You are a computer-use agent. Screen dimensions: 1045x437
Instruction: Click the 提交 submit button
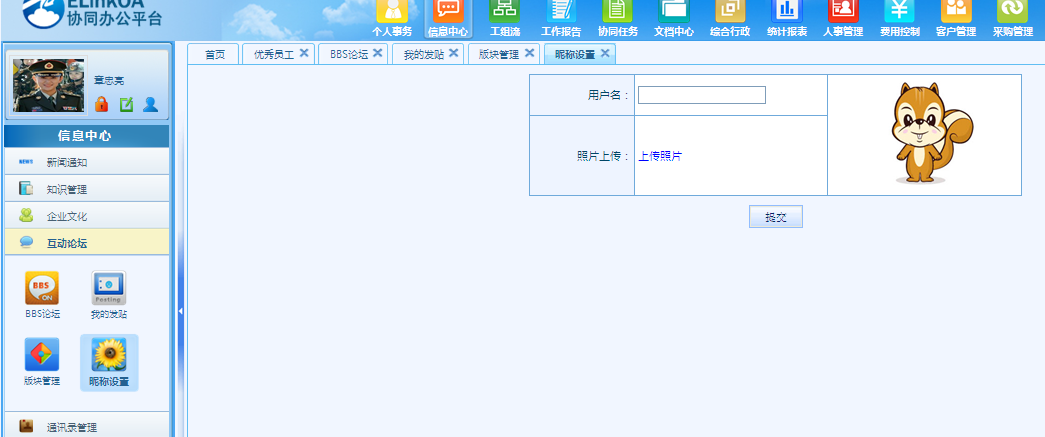point(776,217)
